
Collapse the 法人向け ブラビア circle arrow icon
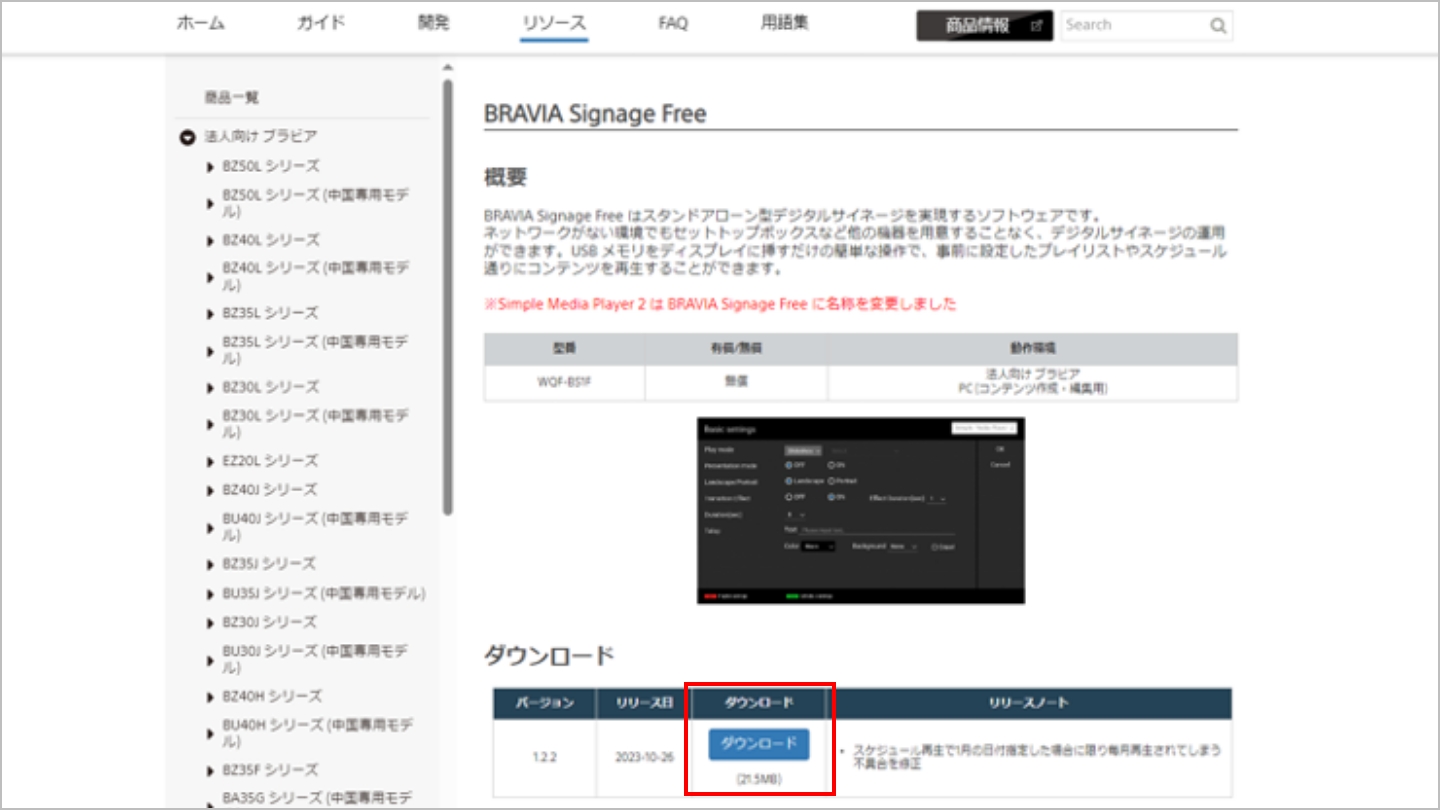click(x=187, y=137)
